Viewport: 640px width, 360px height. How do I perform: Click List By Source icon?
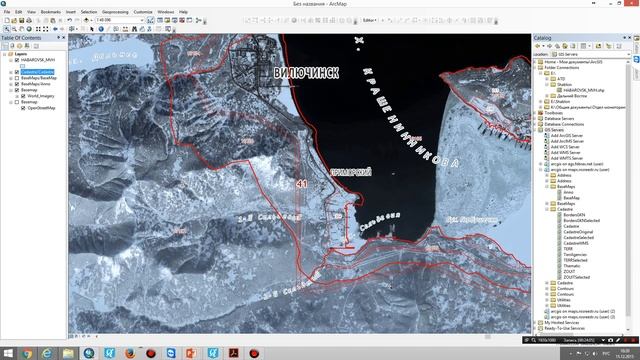(12, 46)
